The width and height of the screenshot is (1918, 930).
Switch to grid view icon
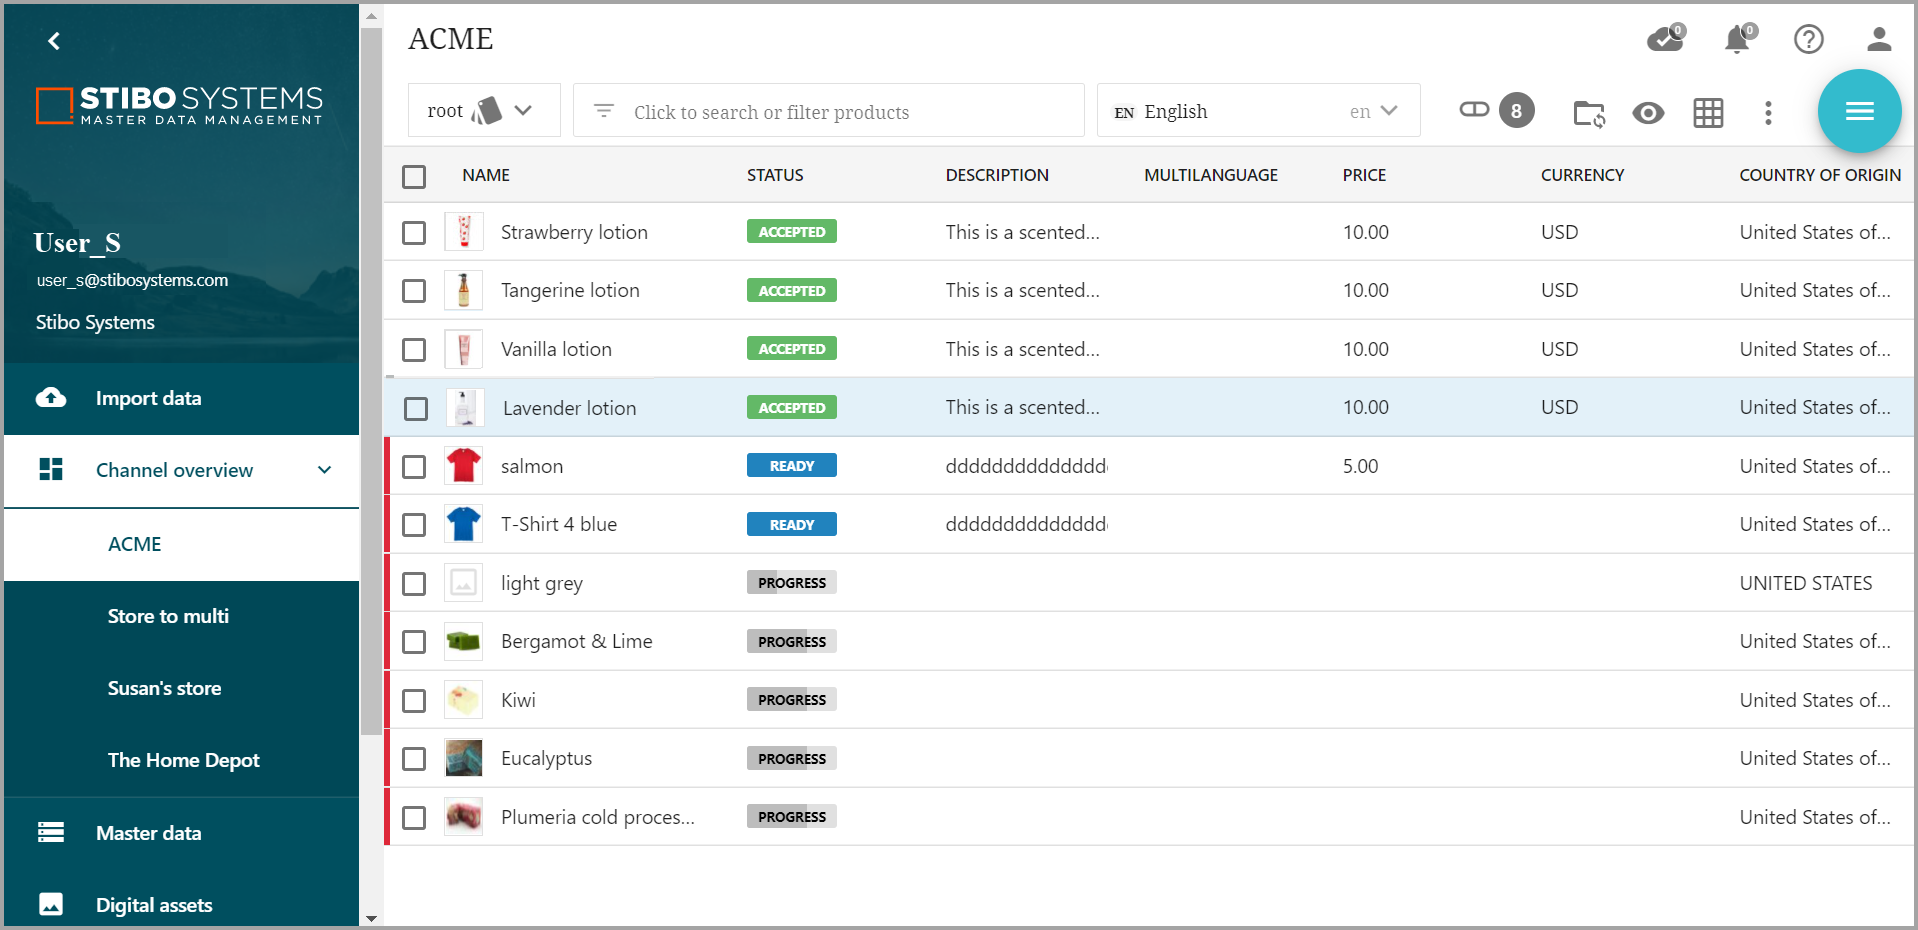point(1708,113)
